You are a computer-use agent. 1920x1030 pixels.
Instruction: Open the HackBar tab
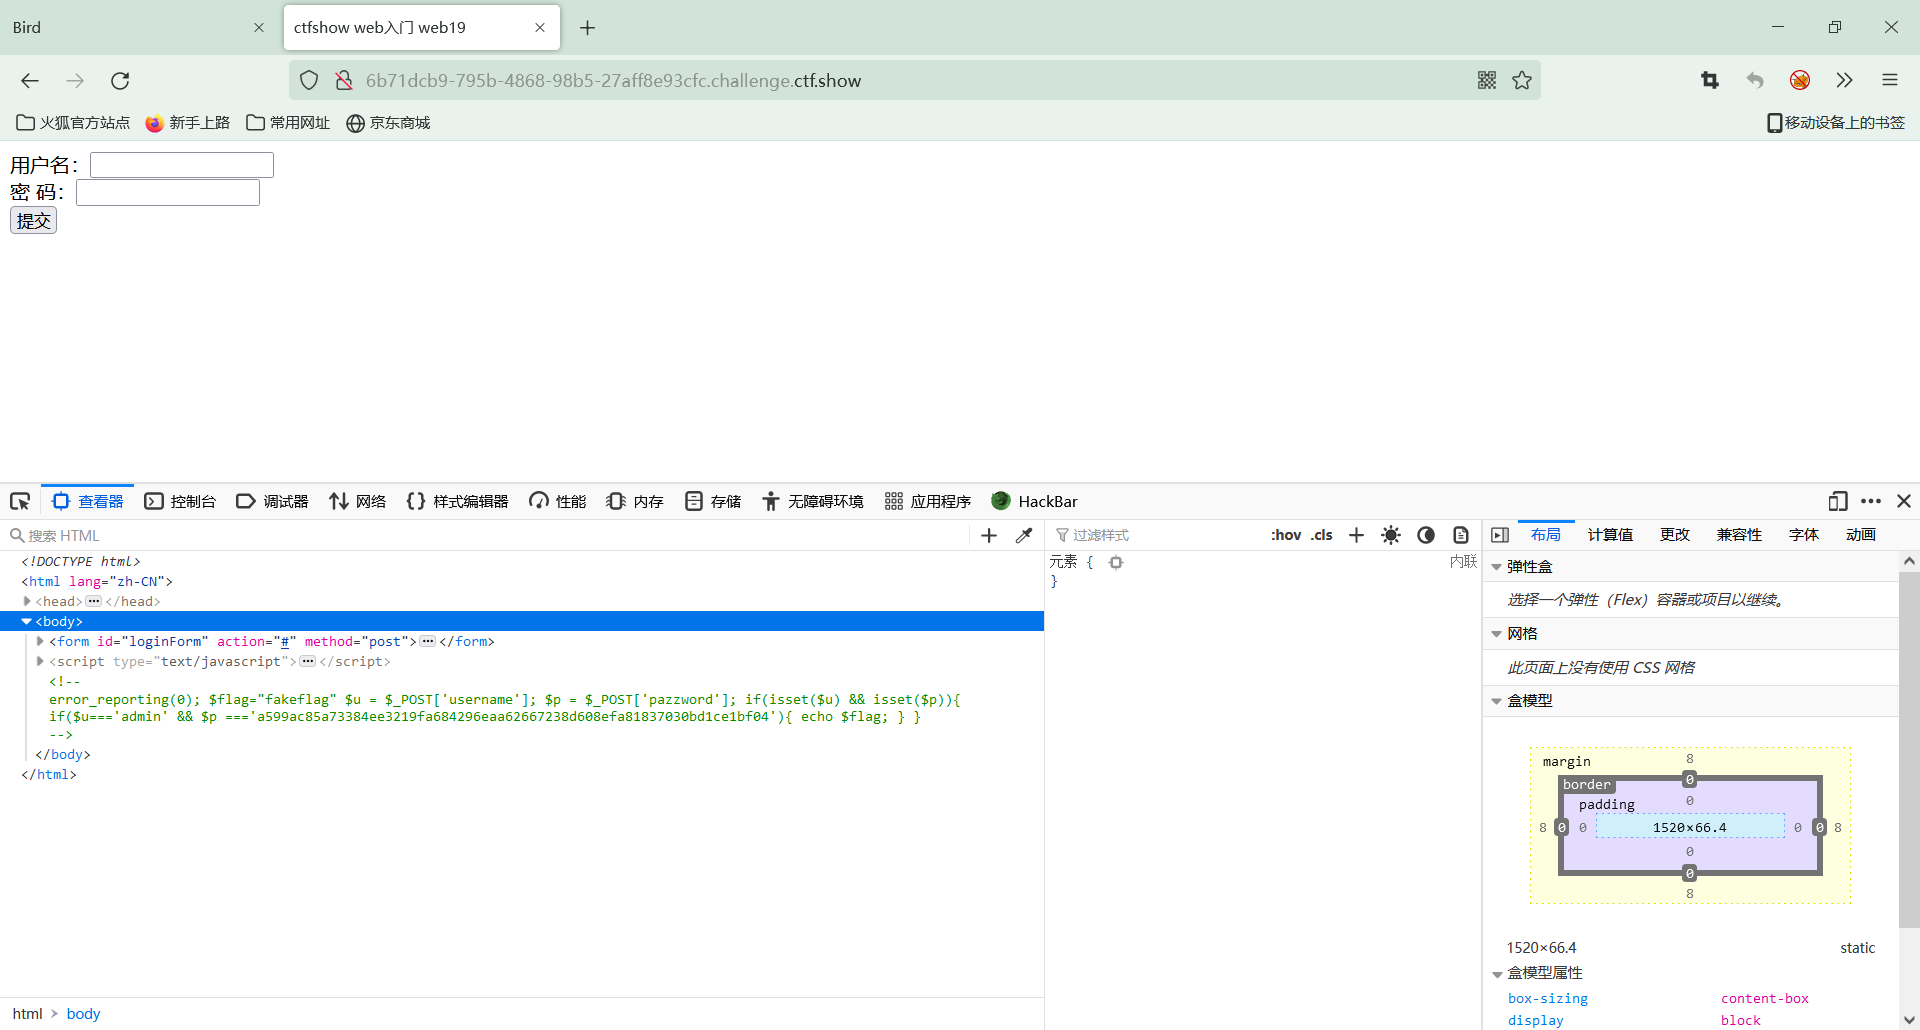tap(1034, 501)
